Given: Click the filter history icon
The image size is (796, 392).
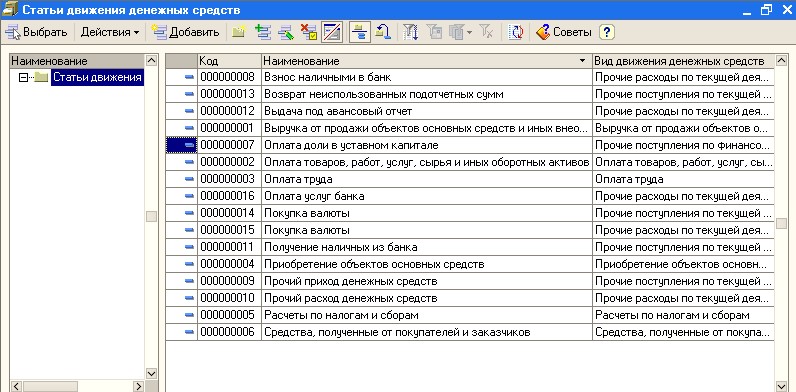Looking at the screenshot, I should click(457, 32).
